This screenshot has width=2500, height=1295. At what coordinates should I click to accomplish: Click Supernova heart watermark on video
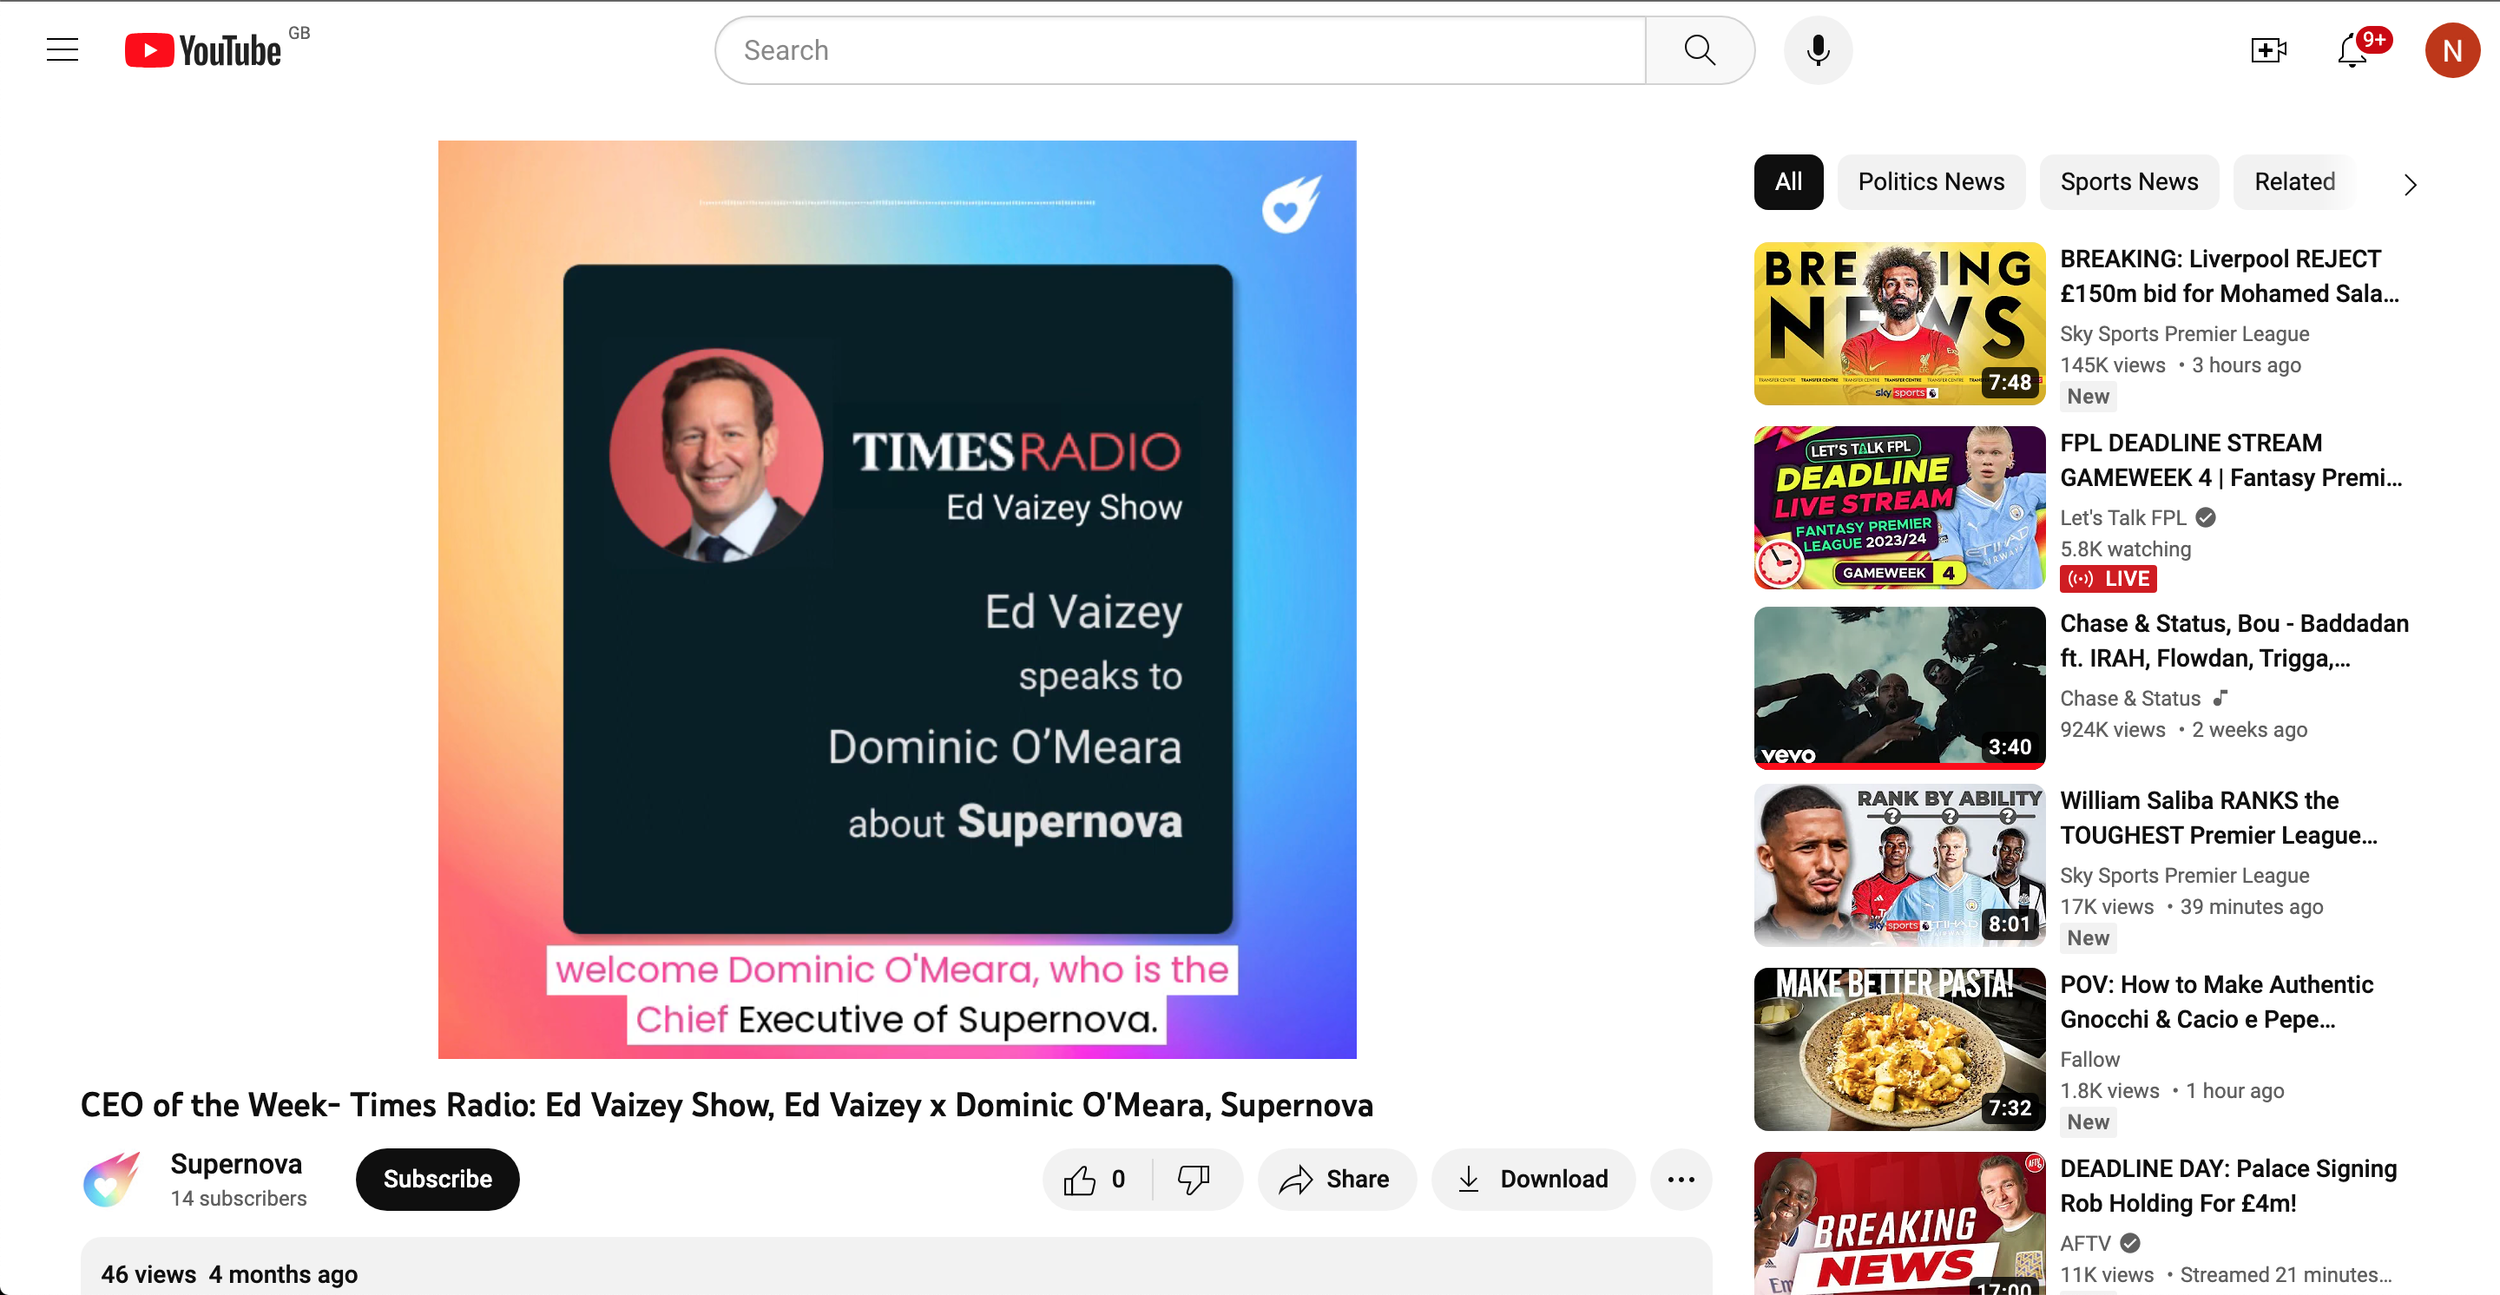[x=1290, y=204]
